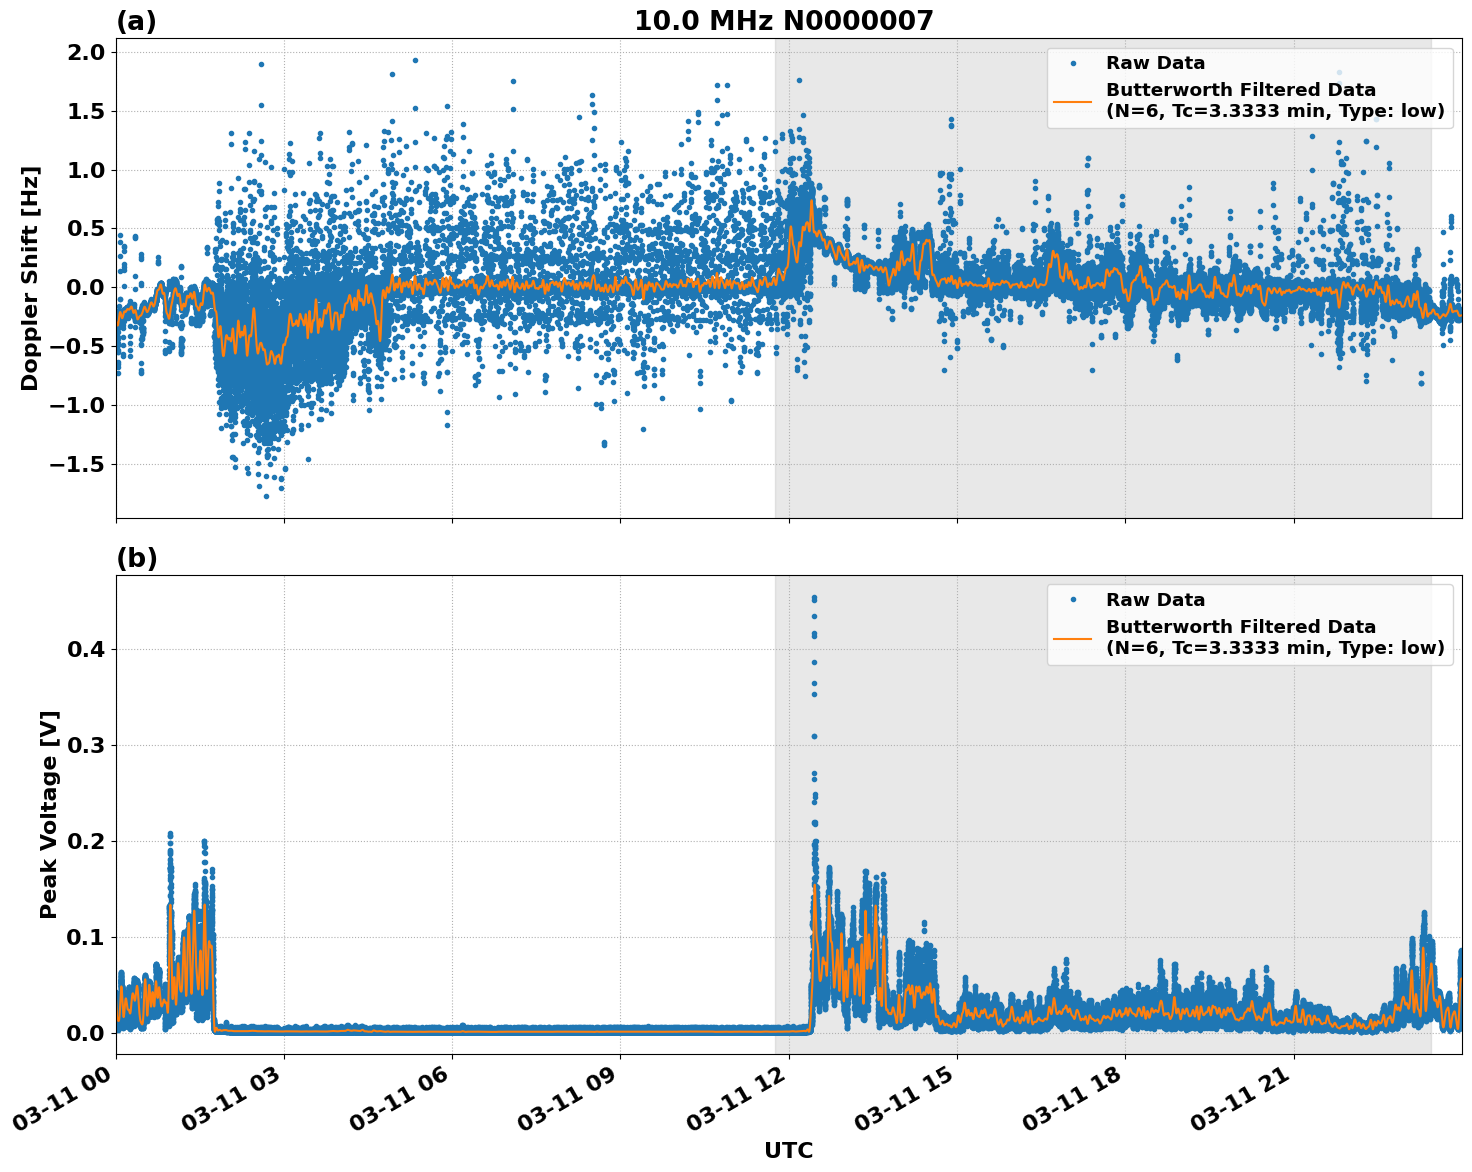Click the "UTC" x-axis label
The height and width of the screenshot is (1172, 1472).
pos(788,1151)
